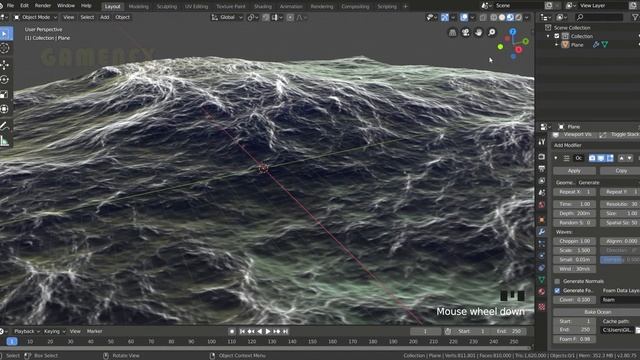Open the Object Constraints properties tab
The width and height of the screenshot is (640, 360).
pyautogui.click(x=542, y=268)
